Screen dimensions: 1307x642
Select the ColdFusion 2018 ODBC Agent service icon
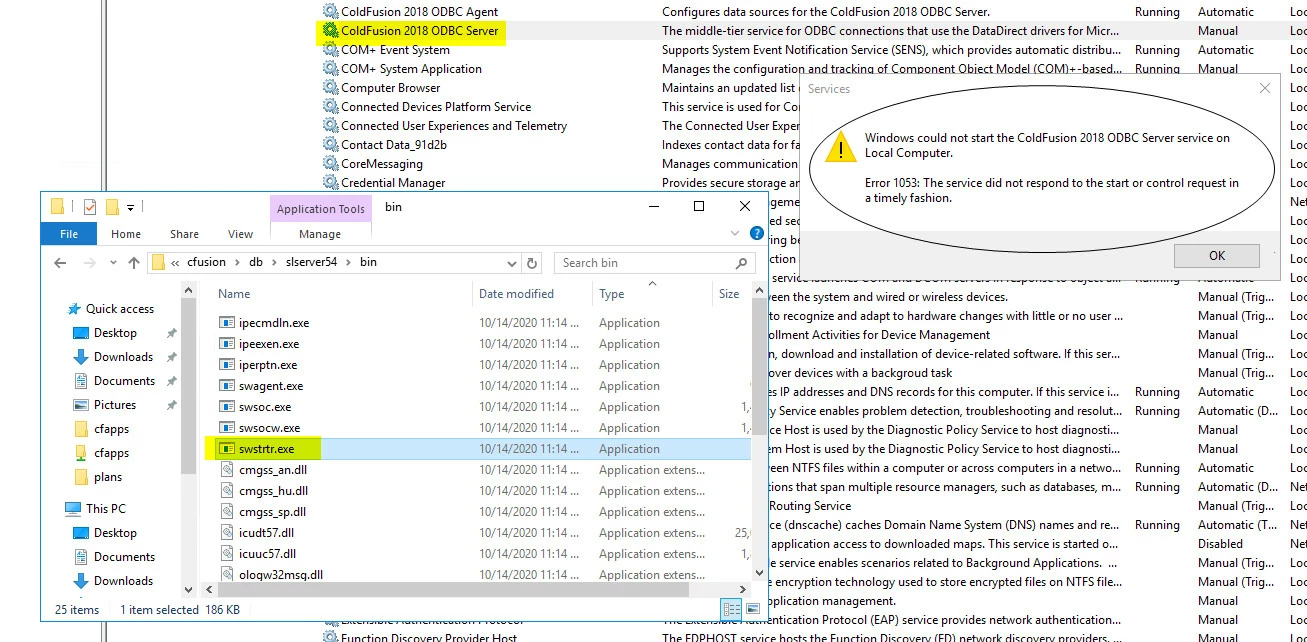[x=331, y=12]
